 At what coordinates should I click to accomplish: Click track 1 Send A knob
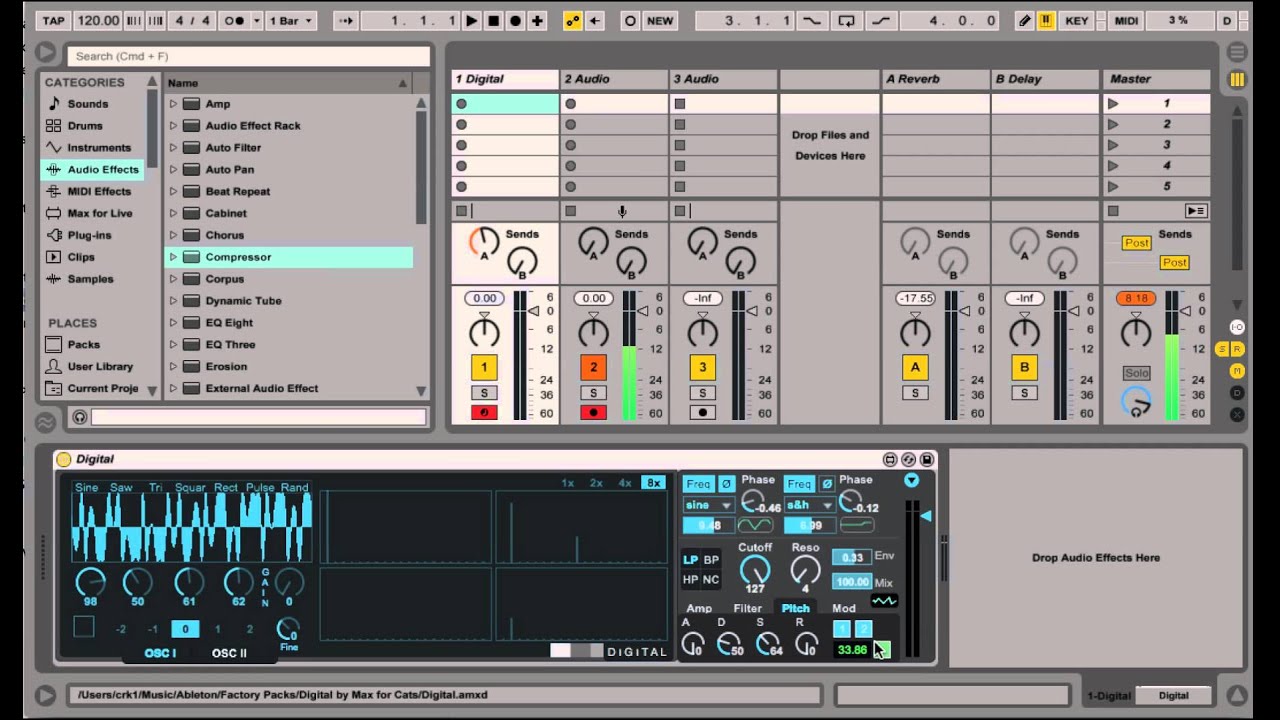(484, 241)
